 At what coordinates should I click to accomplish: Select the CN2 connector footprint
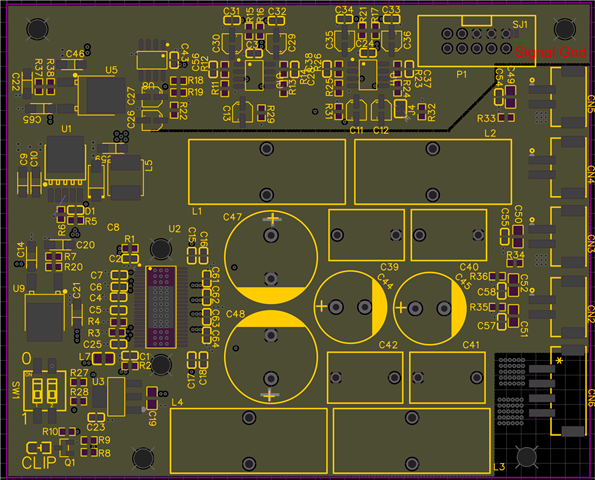pyautogui.click(x=558, y=307)
